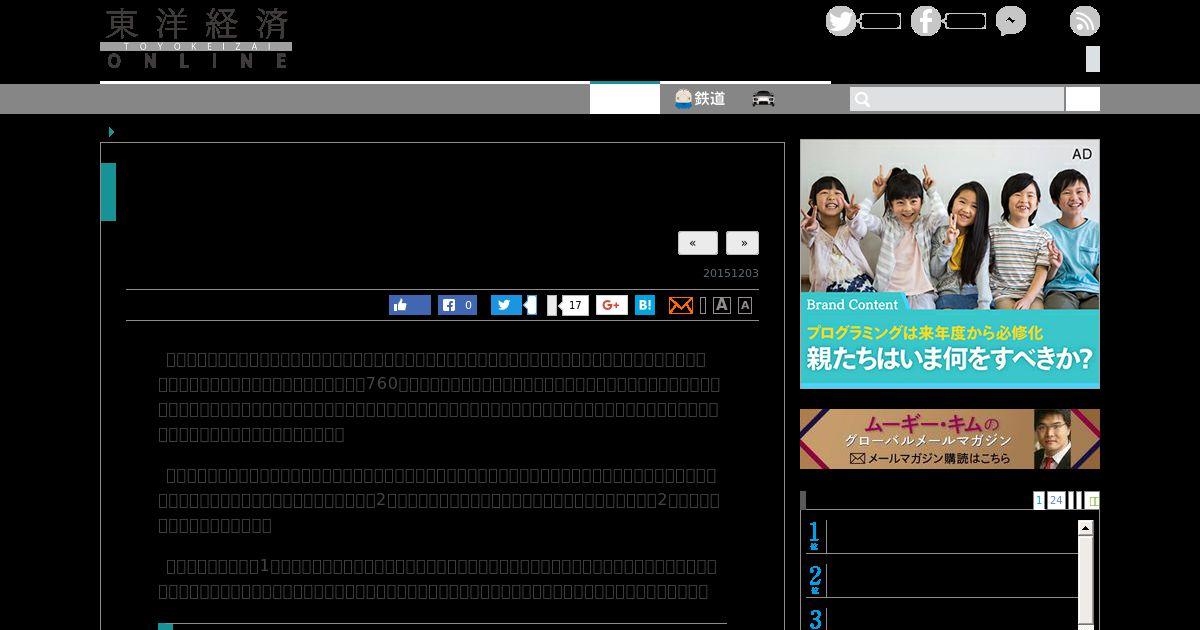Open the kids programming ad banner
This screenshot has width=1200, height=630.
coord(950,264)
